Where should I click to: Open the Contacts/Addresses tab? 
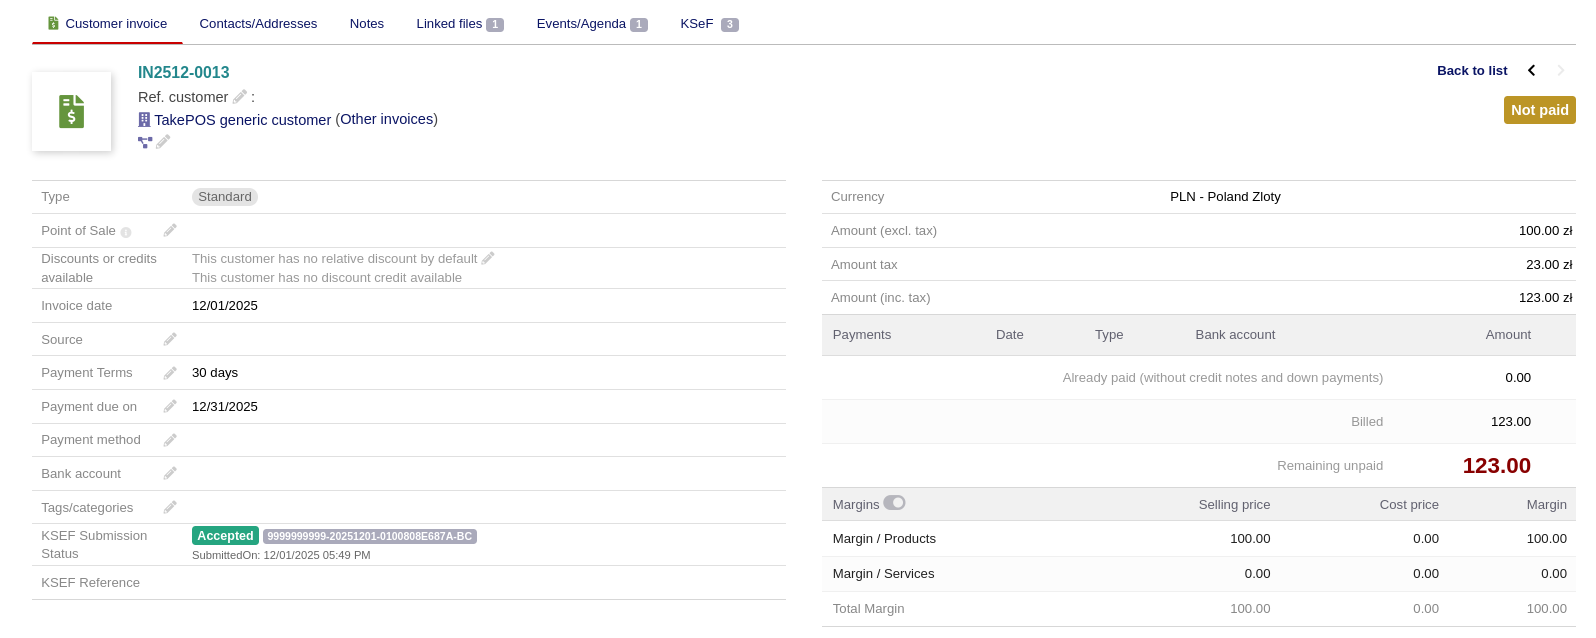tap(258, 24)
